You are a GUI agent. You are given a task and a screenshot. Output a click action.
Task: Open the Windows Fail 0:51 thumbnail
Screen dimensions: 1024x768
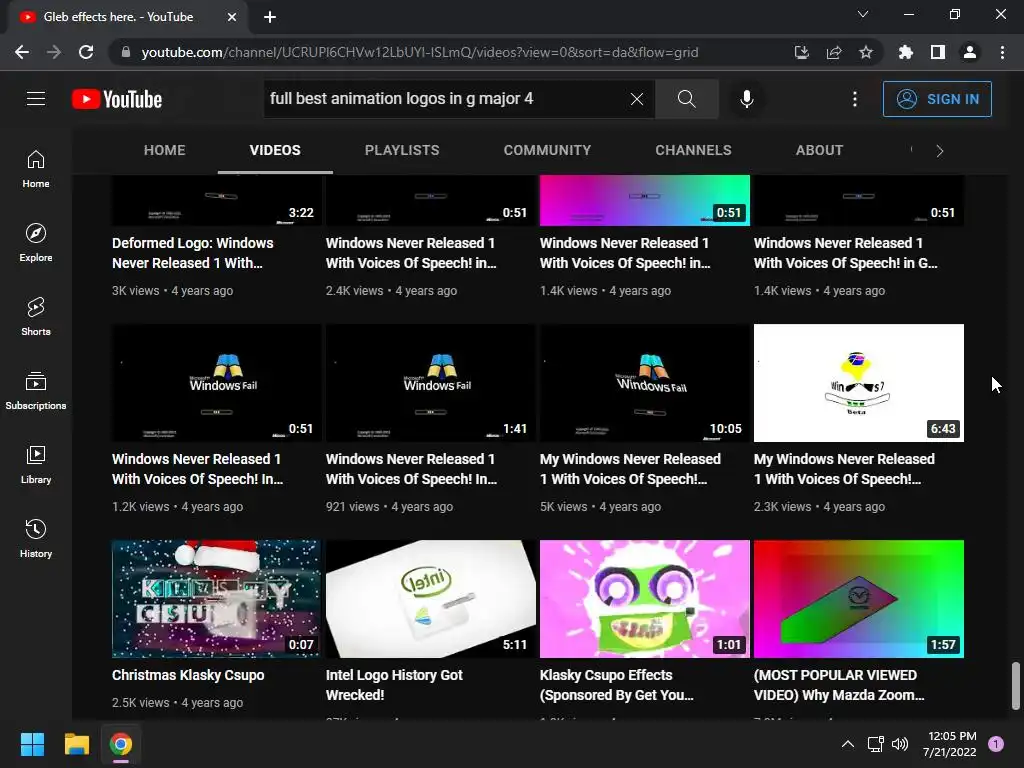(216, 383)
